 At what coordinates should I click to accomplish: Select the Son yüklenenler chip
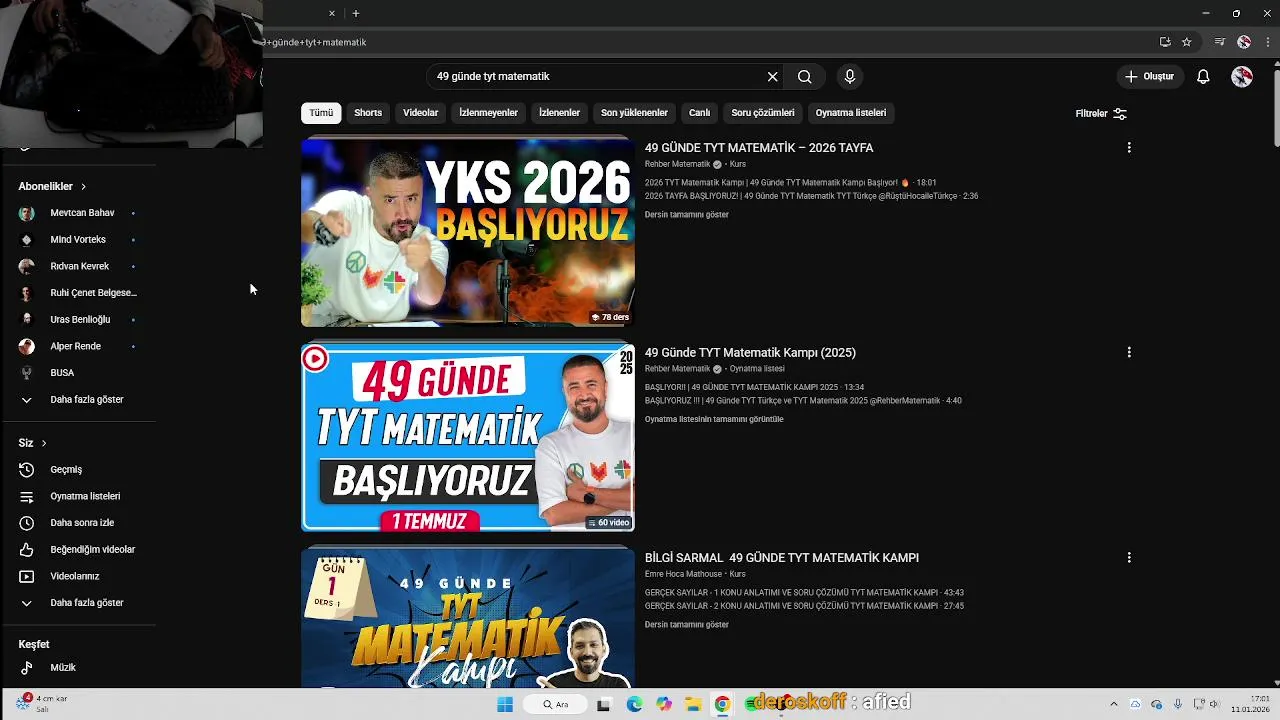[634, 113]
